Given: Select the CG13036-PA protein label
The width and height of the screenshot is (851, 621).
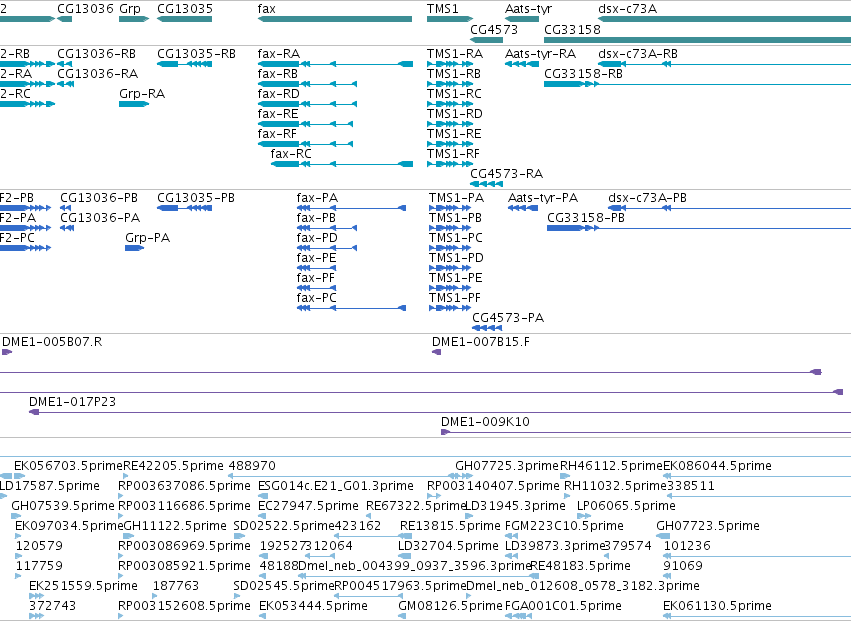Looking at the screenshot, I should pyautogui.click(x=100, y=218).
